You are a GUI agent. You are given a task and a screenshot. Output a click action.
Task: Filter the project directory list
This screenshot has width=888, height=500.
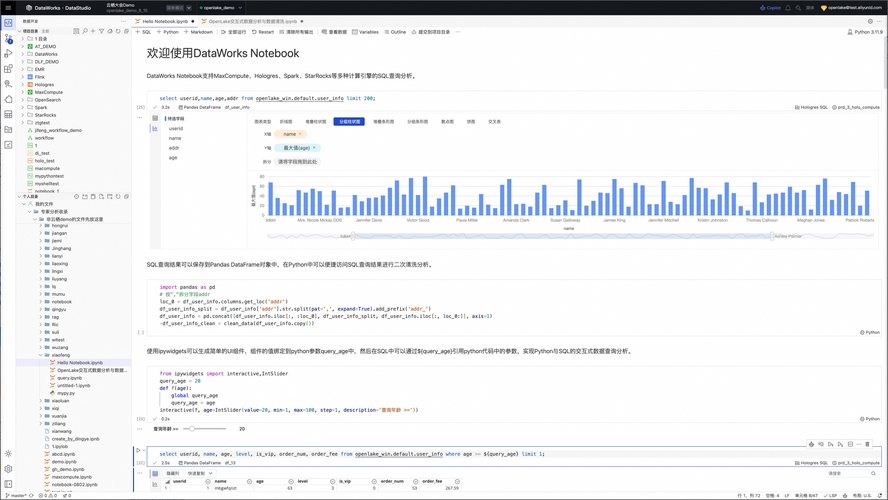pyautogui.click(x=101, y=31)
